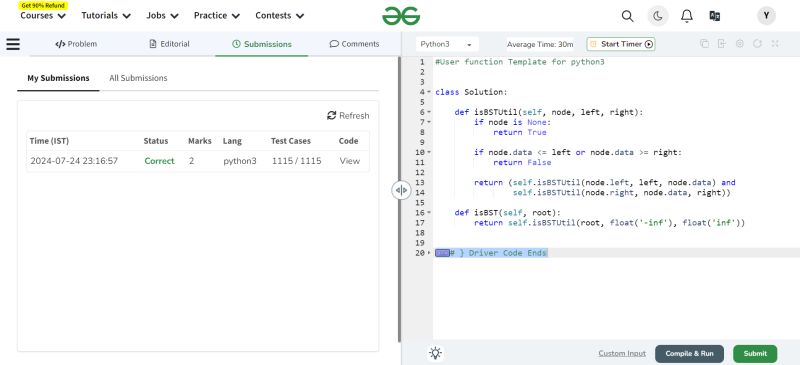The width and height of the screenshot is (800, 365).
Task: Select the My Submissions tab
Action: (58, 78)
